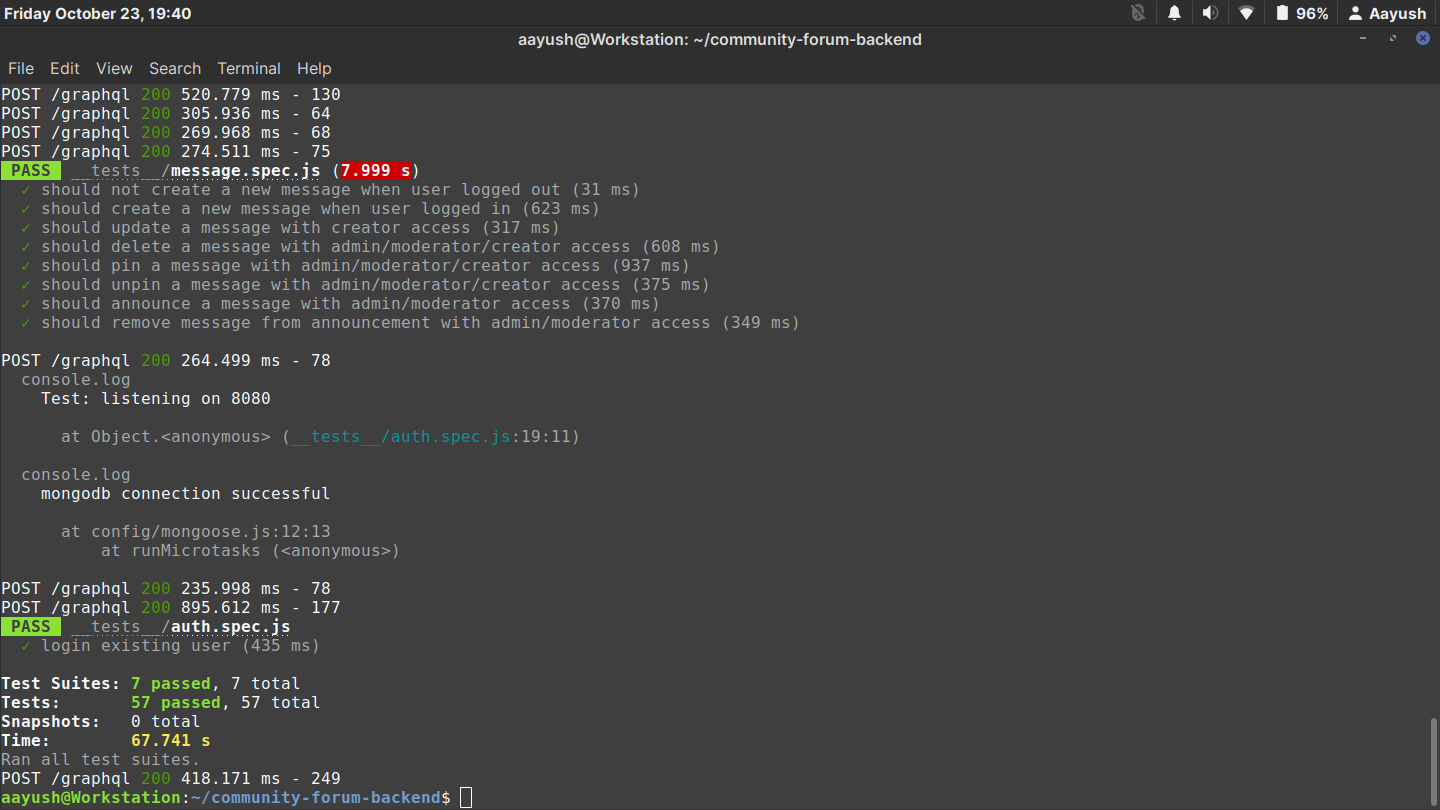Click the 67.741 s time value
This screenshot has width=1440, height=810.
click(x=171, y=741)
